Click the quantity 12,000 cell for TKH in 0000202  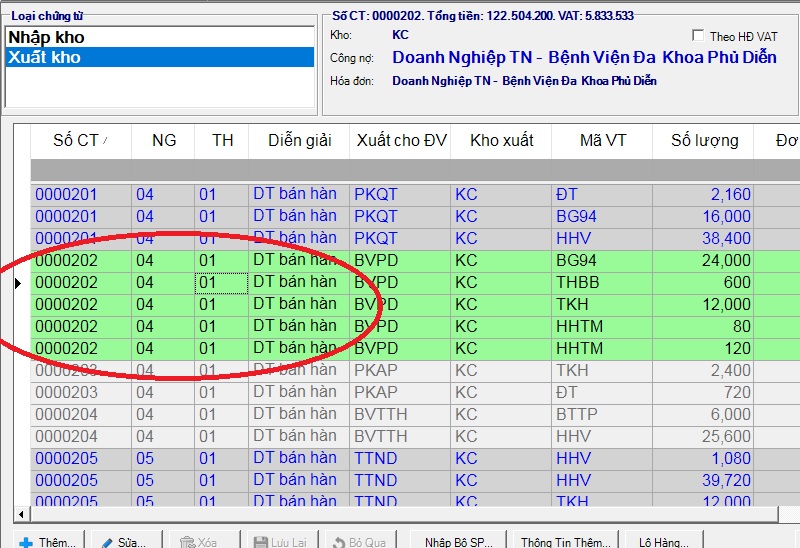(x=704, y=305)
